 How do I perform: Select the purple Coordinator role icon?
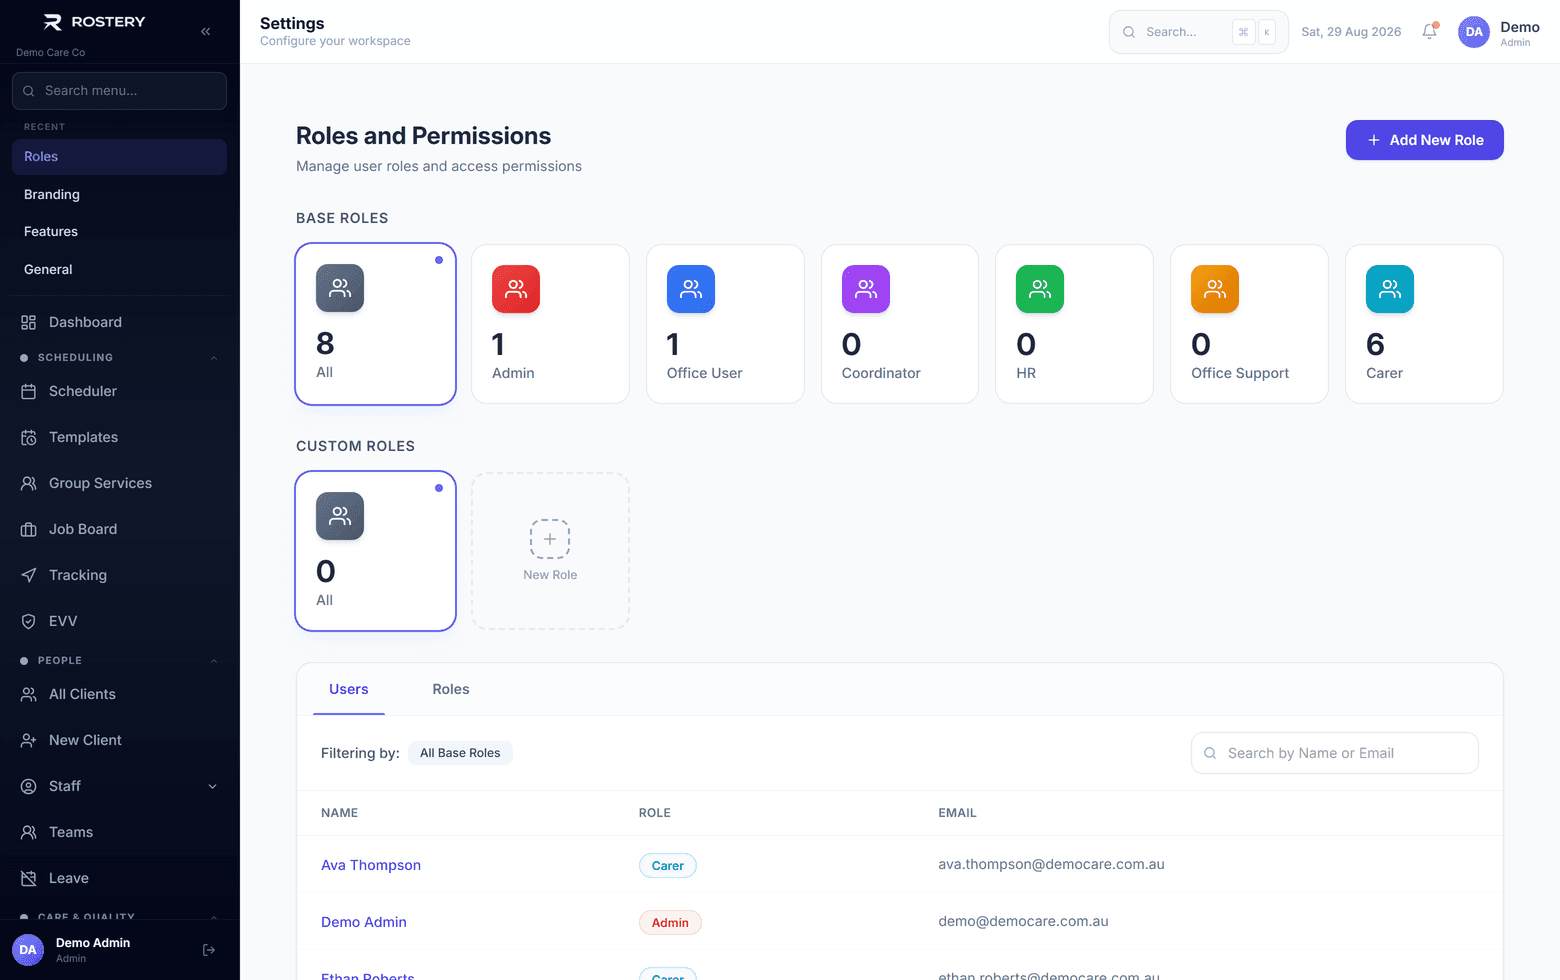pos(866,289)
